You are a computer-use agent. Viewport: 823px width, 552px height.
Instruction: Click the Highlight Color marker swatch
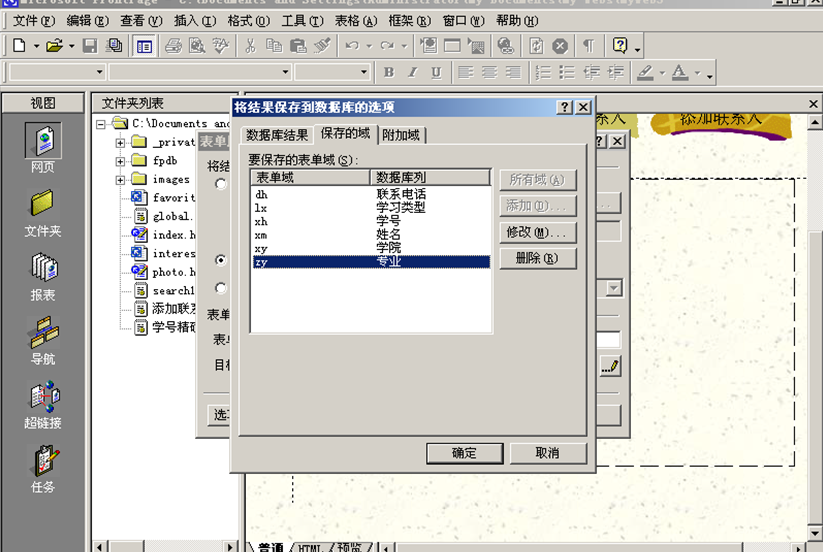click(x=646, y=72)
